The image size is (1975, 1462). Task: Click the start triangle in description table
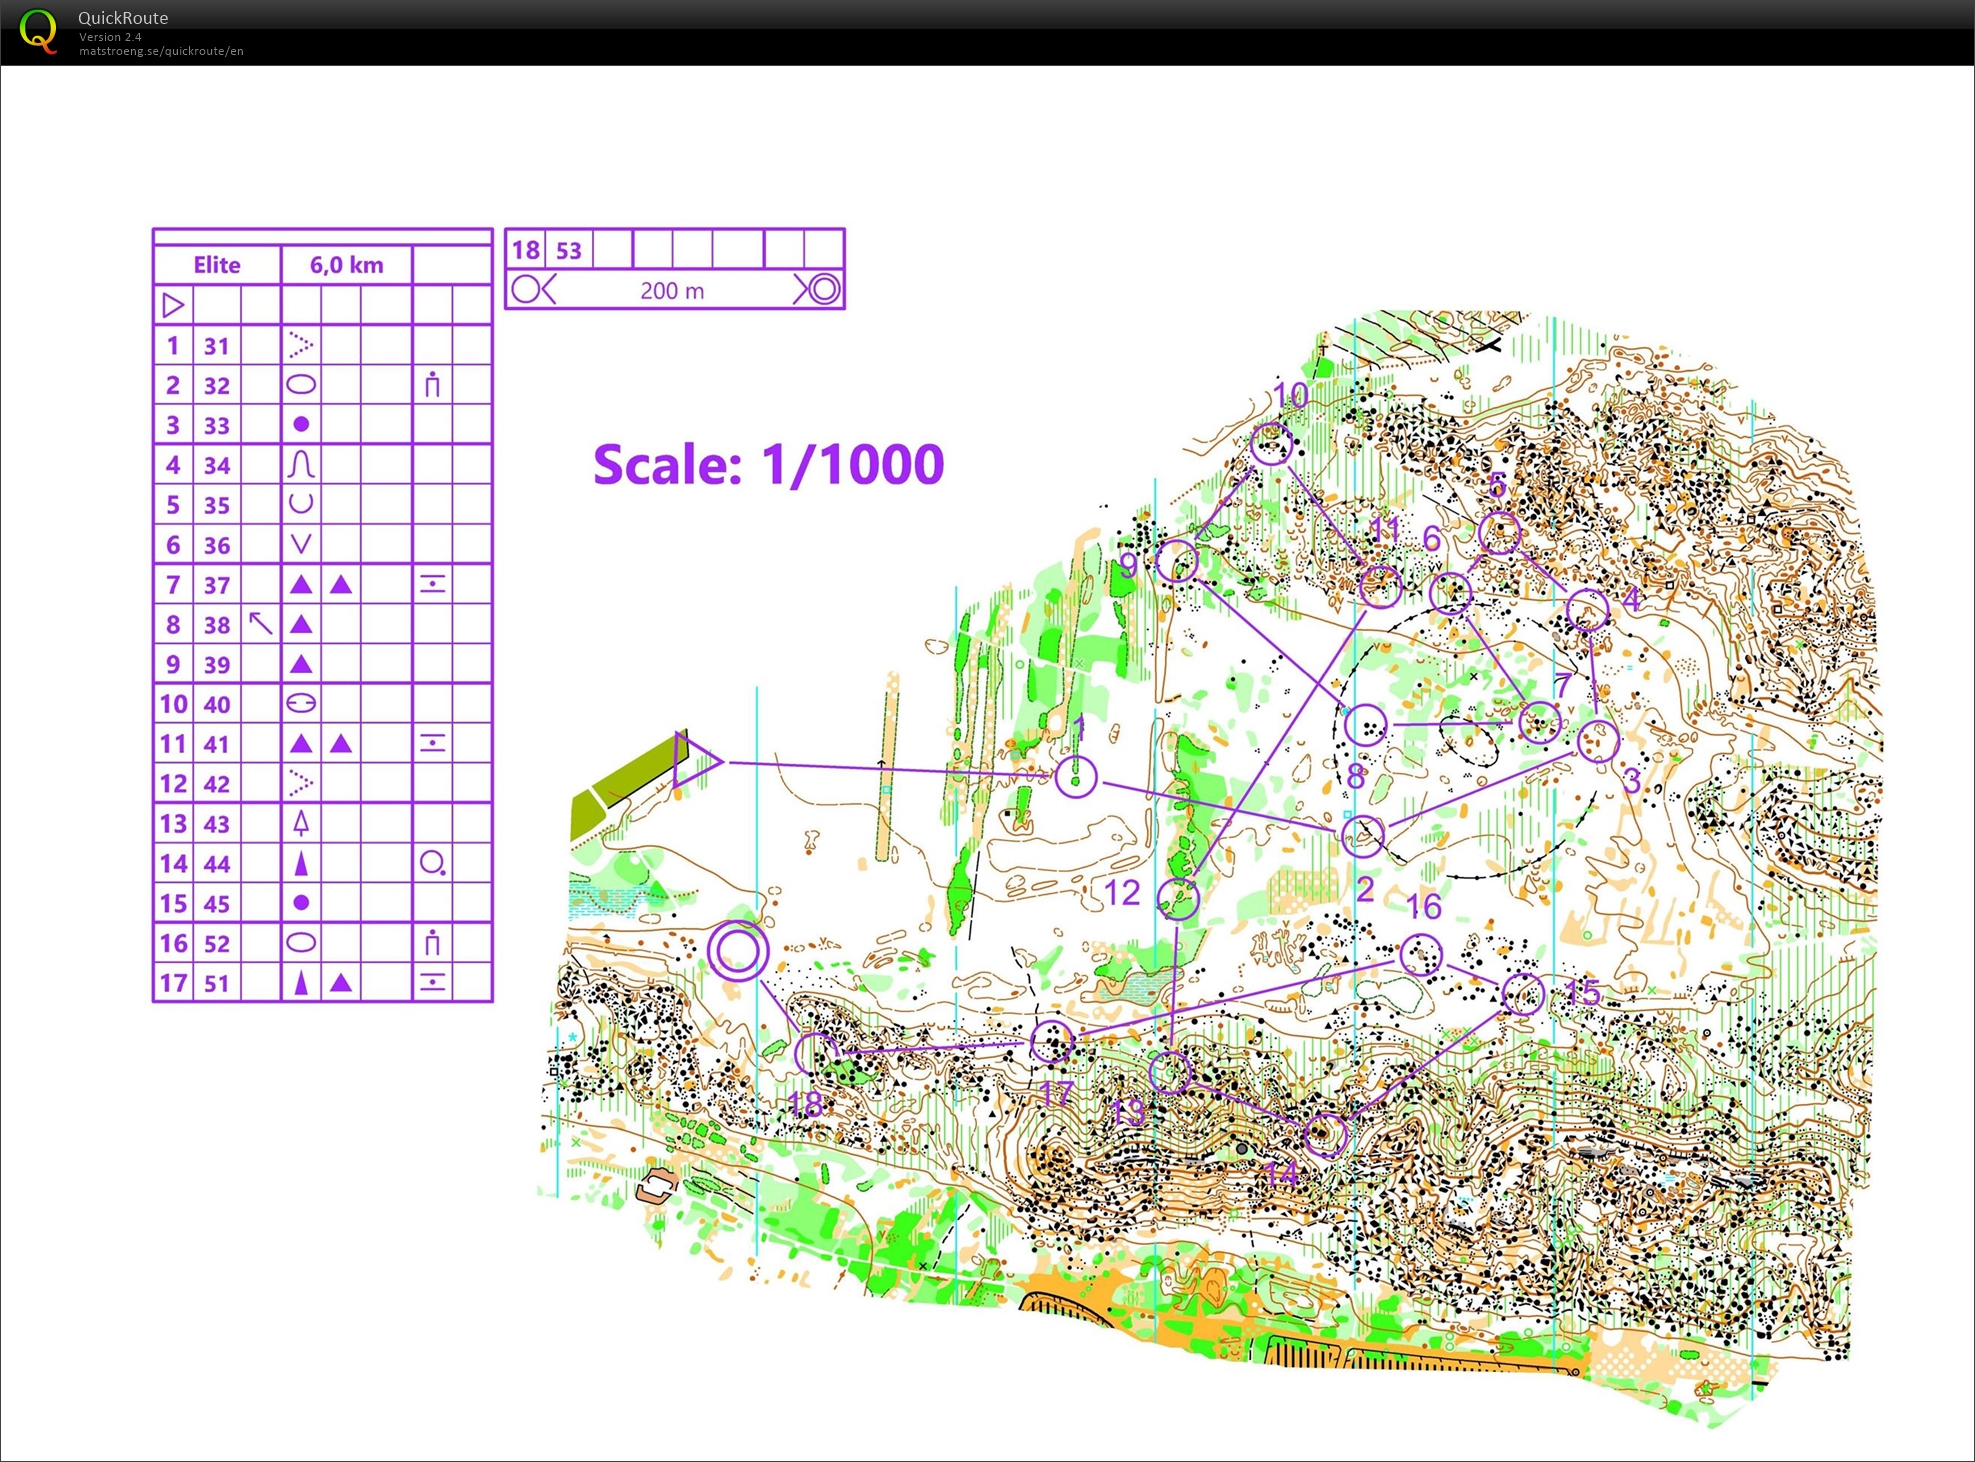click(173, 305)
